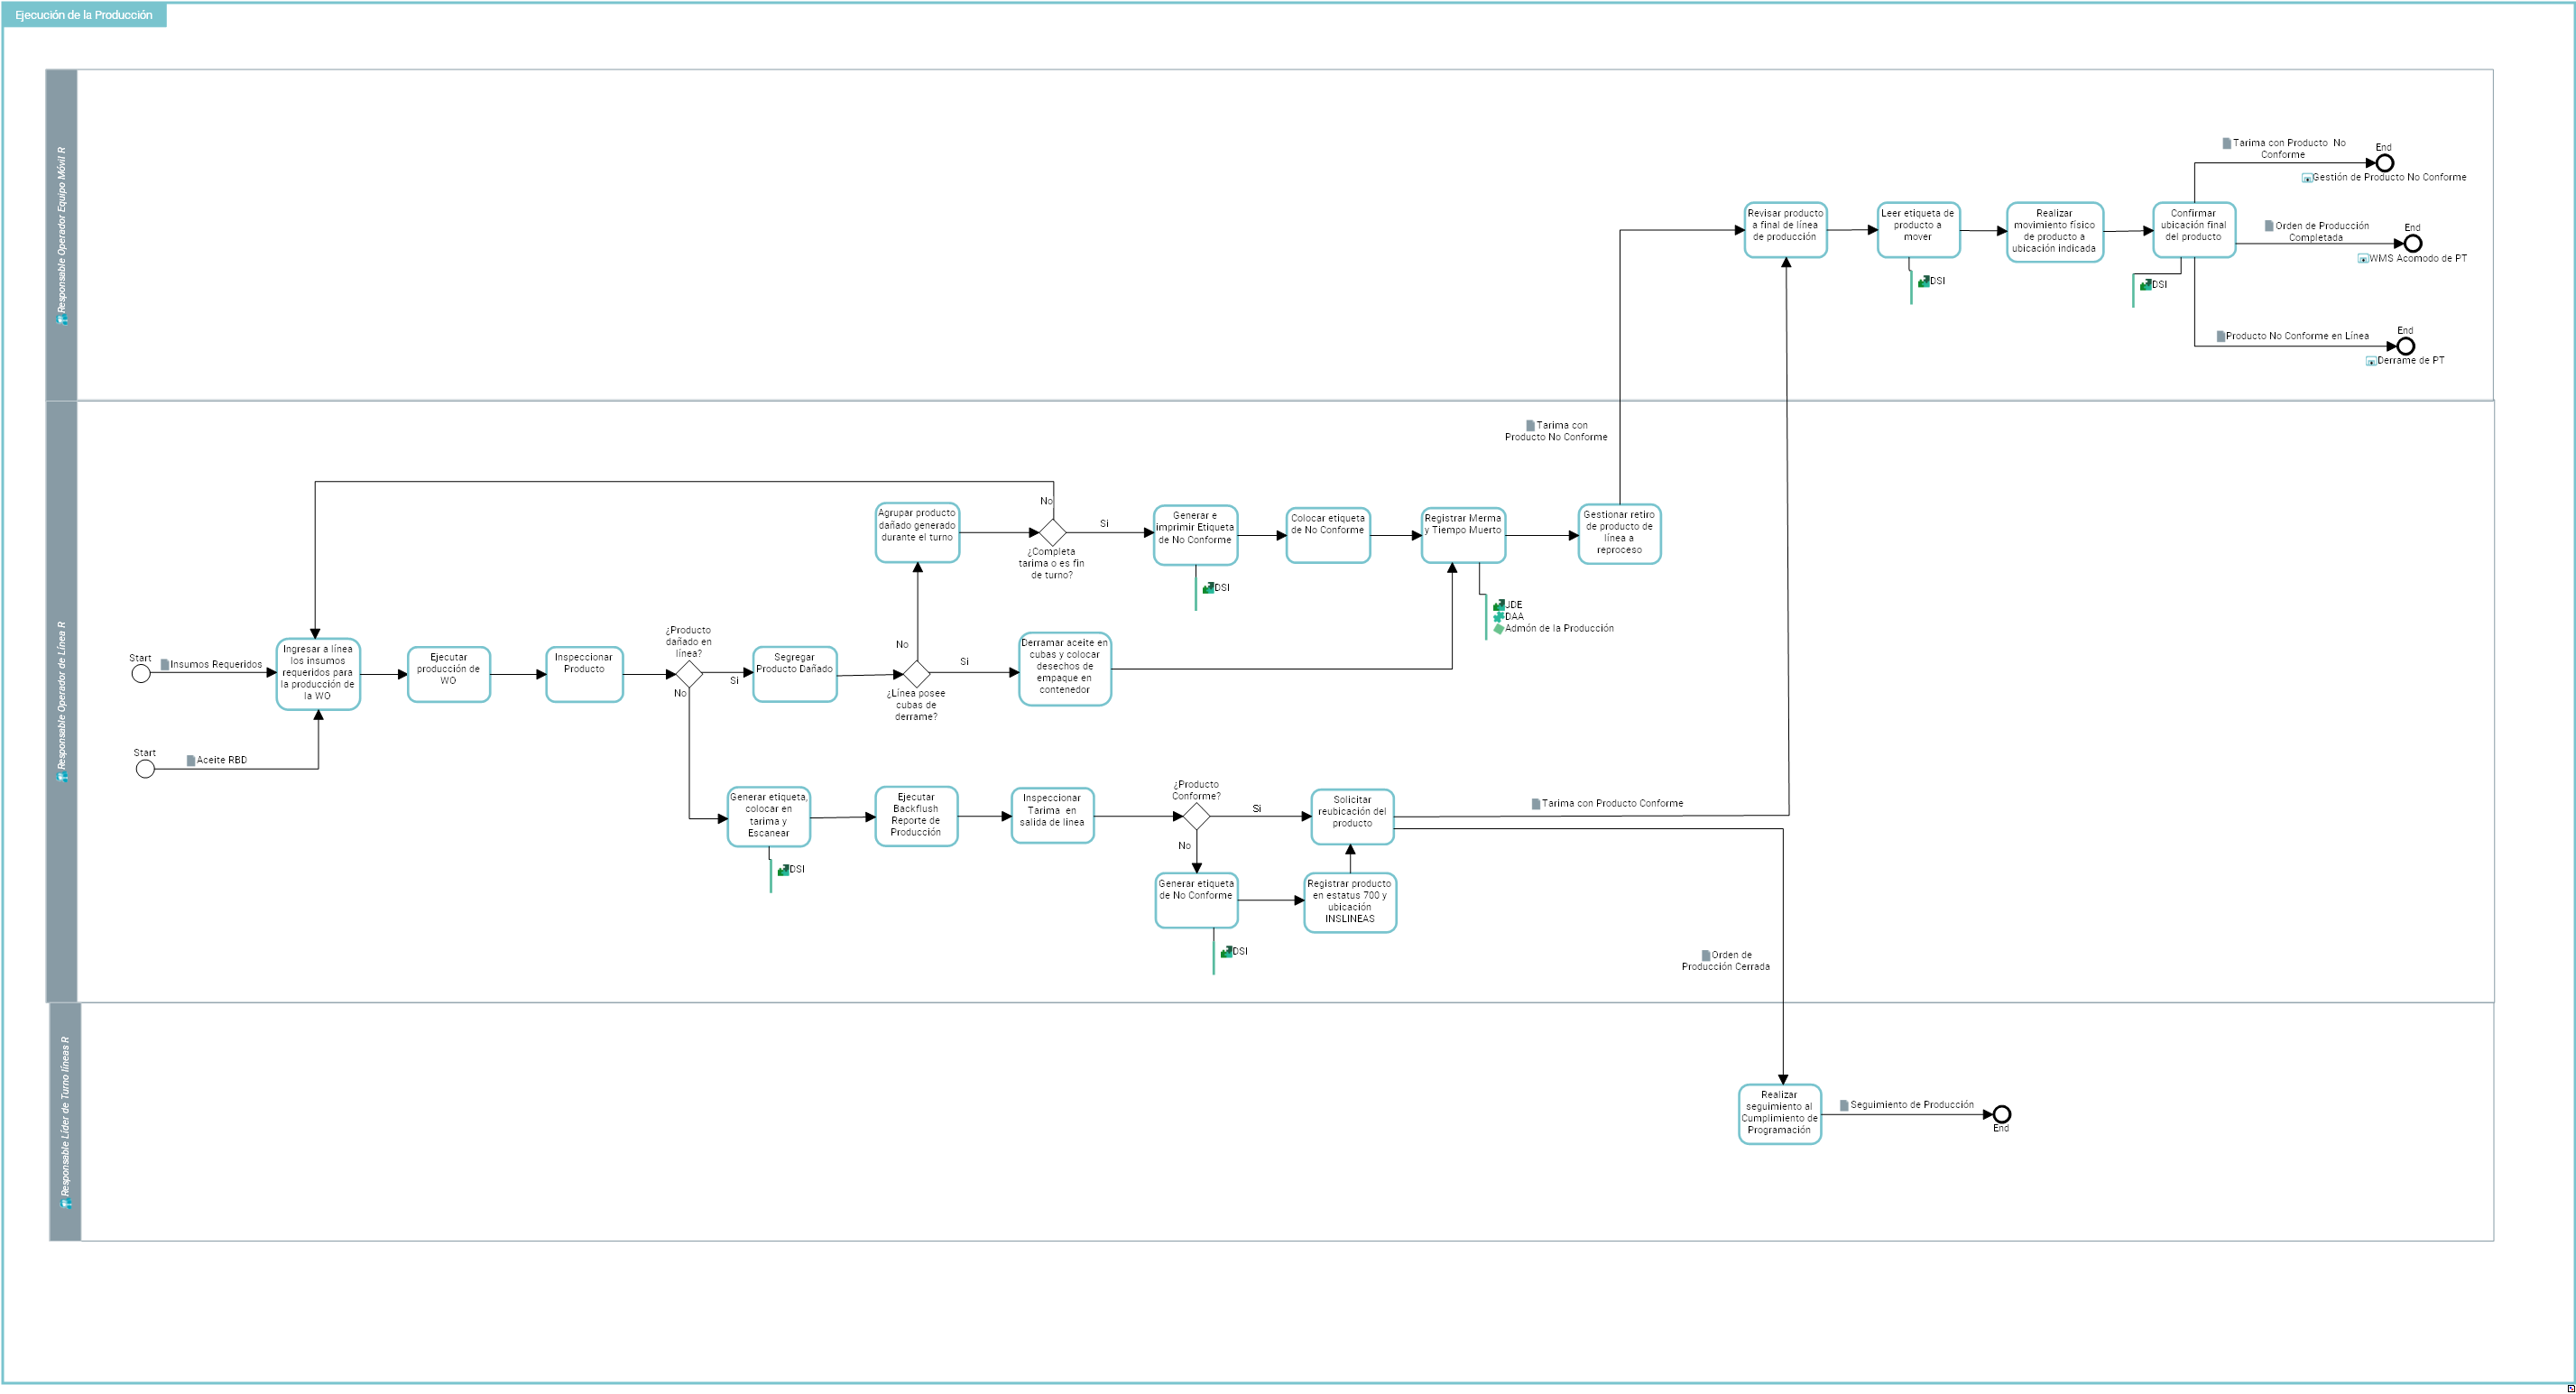The width and height of the screenshot is (2576, 1394).
Task: Click DSI icon under 'Generar etiqueta, colocar en tarima'
Action: click(783, 870)
